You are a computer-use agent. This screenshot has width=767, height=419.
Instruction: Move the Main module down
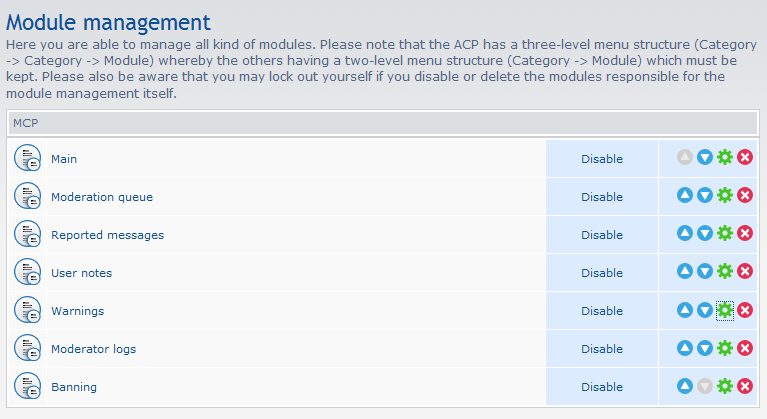(x=705, y=158)
